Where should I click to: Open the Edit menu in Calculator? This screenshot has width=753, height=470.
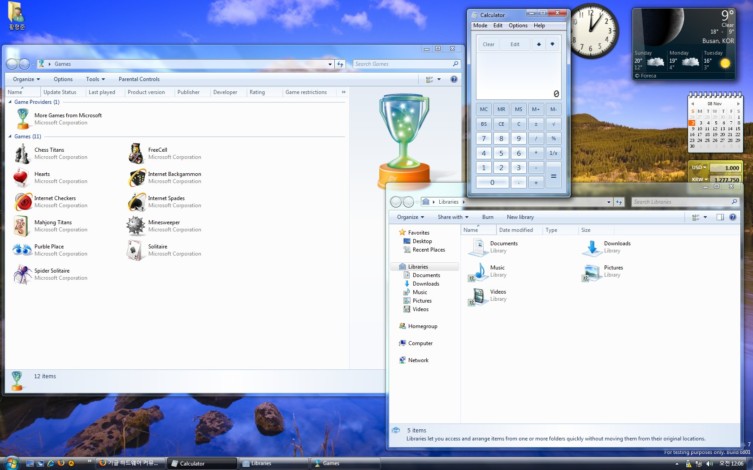pyautogui.click(x=498, y=25)
